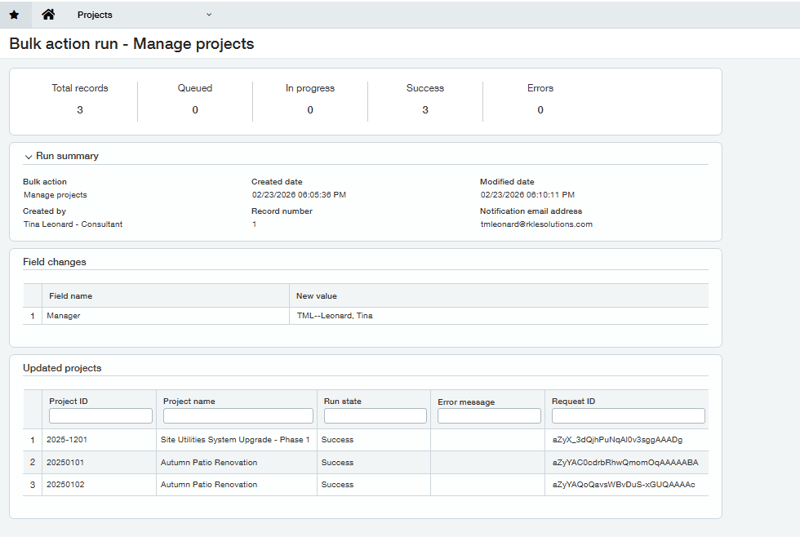Open the Projects module dropdown arrow
Image resolution: width=800 pixels, height=537 pixels.
coord(209,15)
